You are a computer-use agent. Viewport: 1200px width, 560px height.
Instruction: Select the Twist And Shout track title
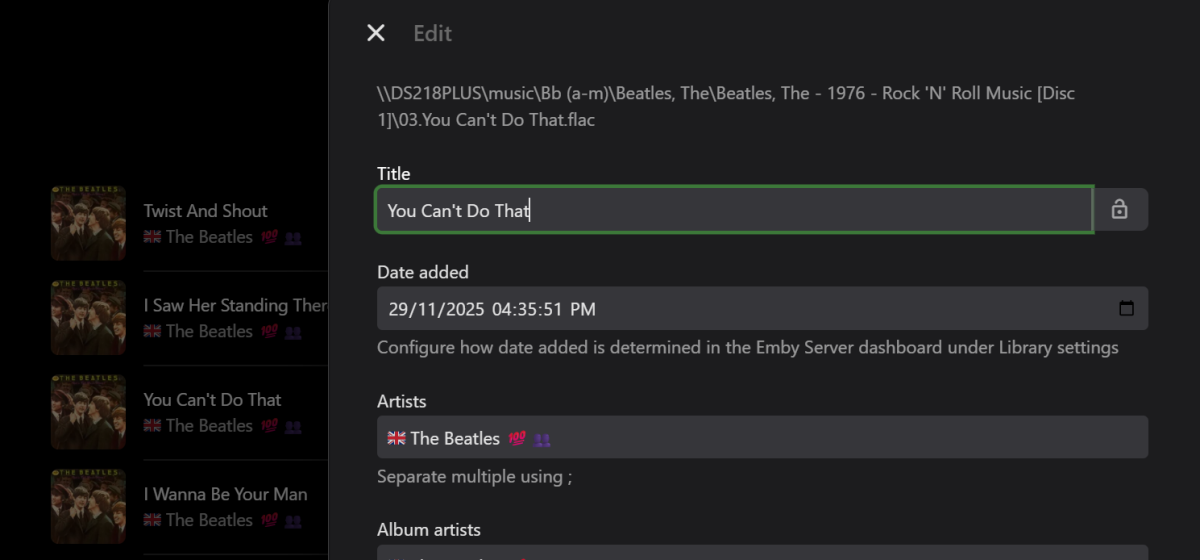point(205,211)
